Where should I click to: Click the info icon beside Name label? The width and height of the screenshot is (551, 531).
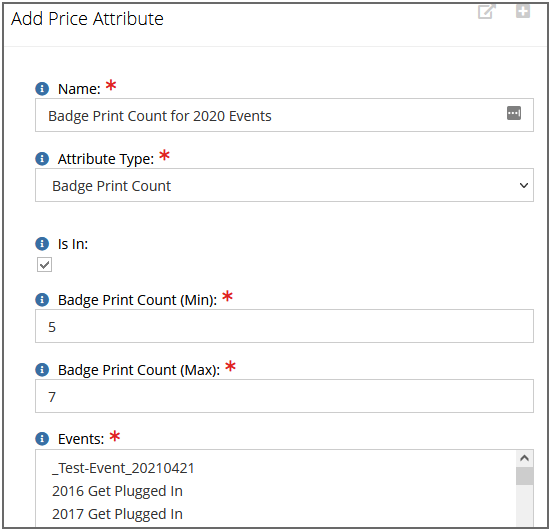pos(42,89)
